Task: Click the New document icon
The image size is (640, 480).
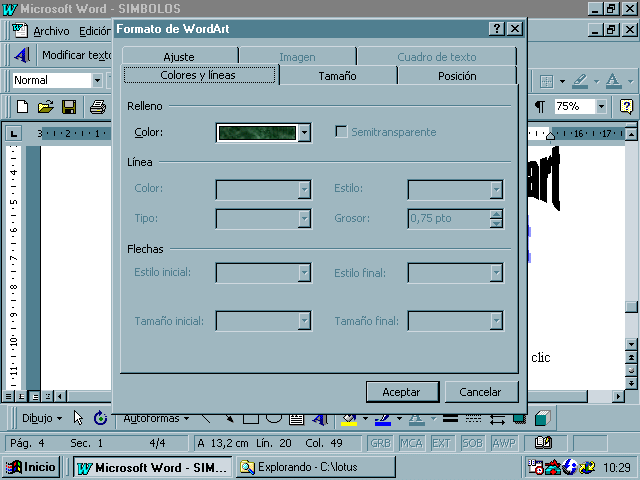Action: (x=22, y=107)
